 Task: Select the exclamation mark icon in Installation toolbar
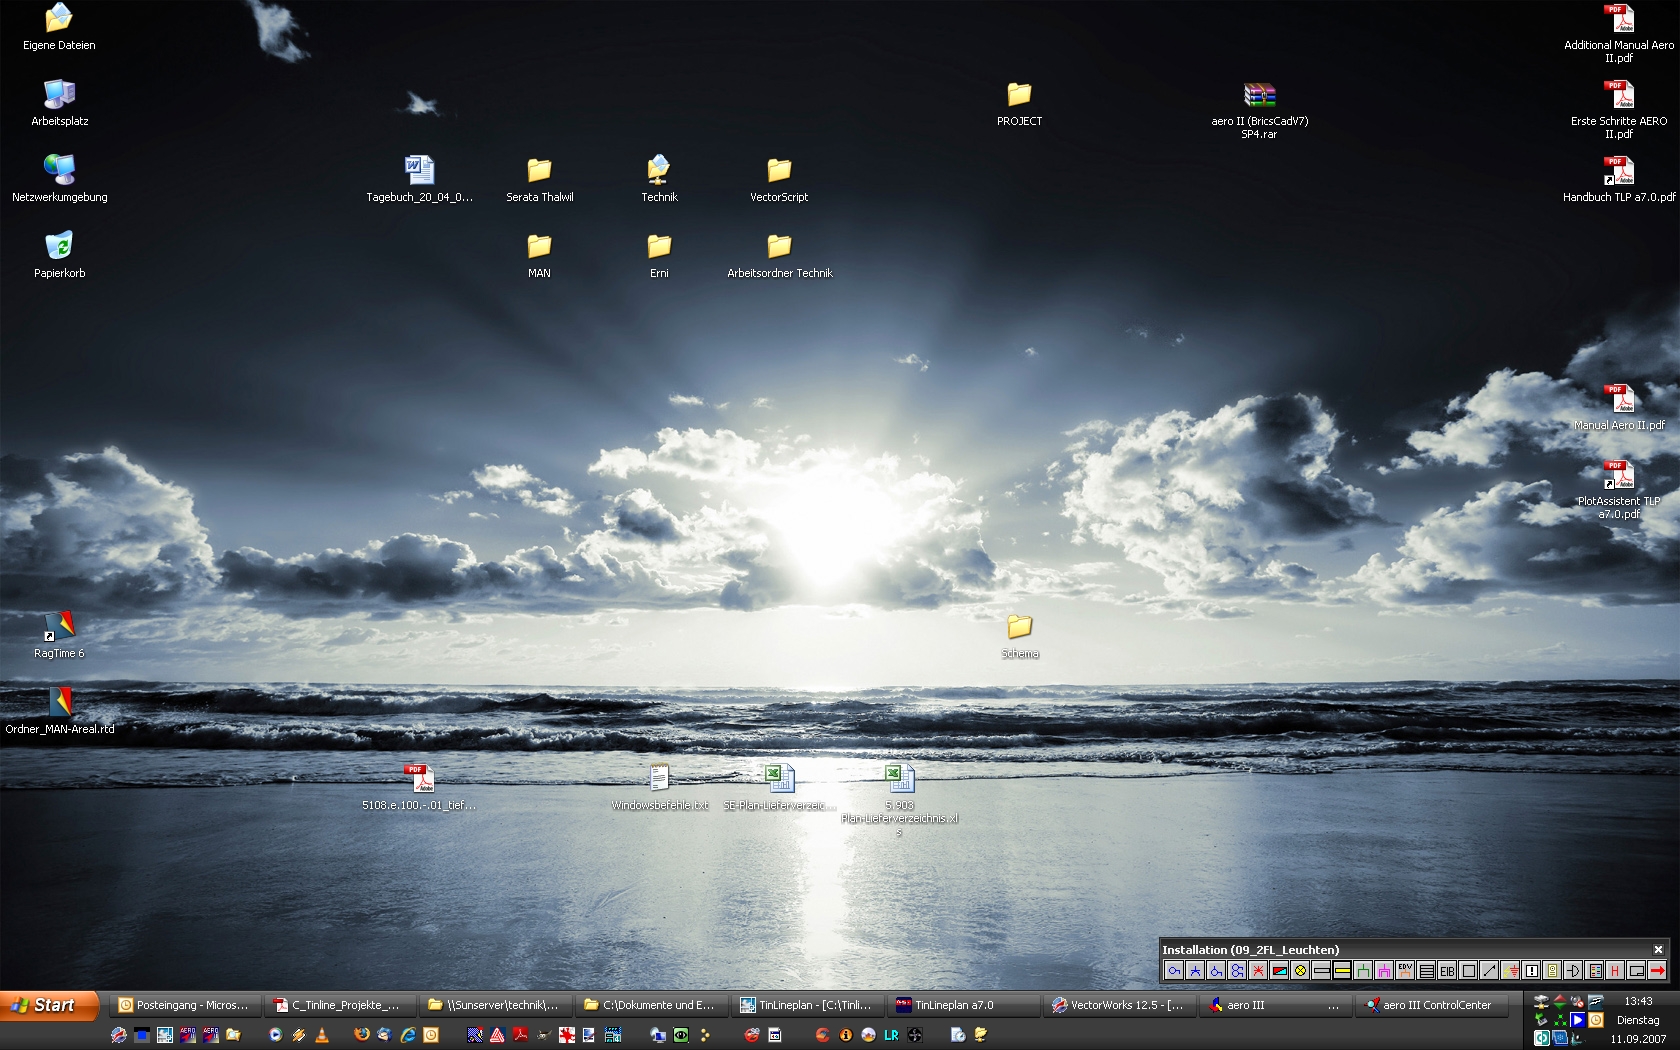[1531, 971]
